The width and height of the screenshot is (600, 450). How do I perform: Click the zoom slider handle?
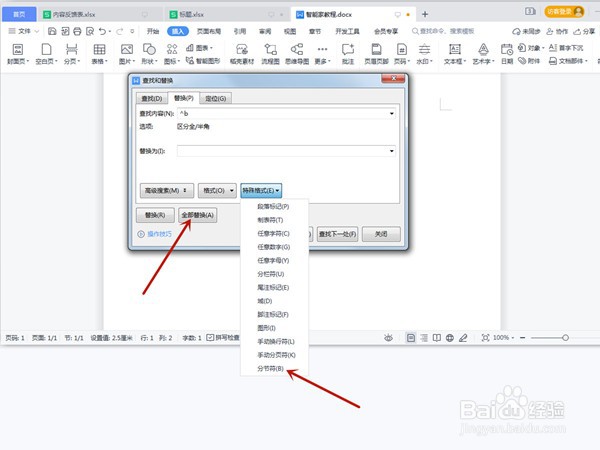tap(565, 338)
